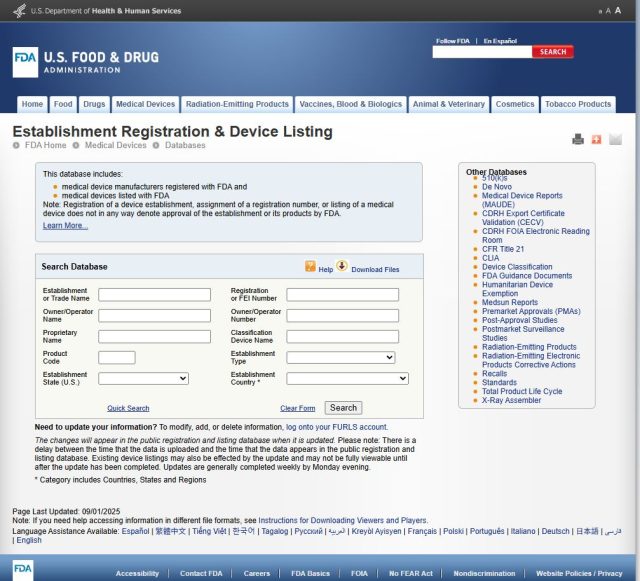The height and width of the screenshot is (581, 640).
Task: Click the Proprietary Name field
Action: click(x=154, y=336)
